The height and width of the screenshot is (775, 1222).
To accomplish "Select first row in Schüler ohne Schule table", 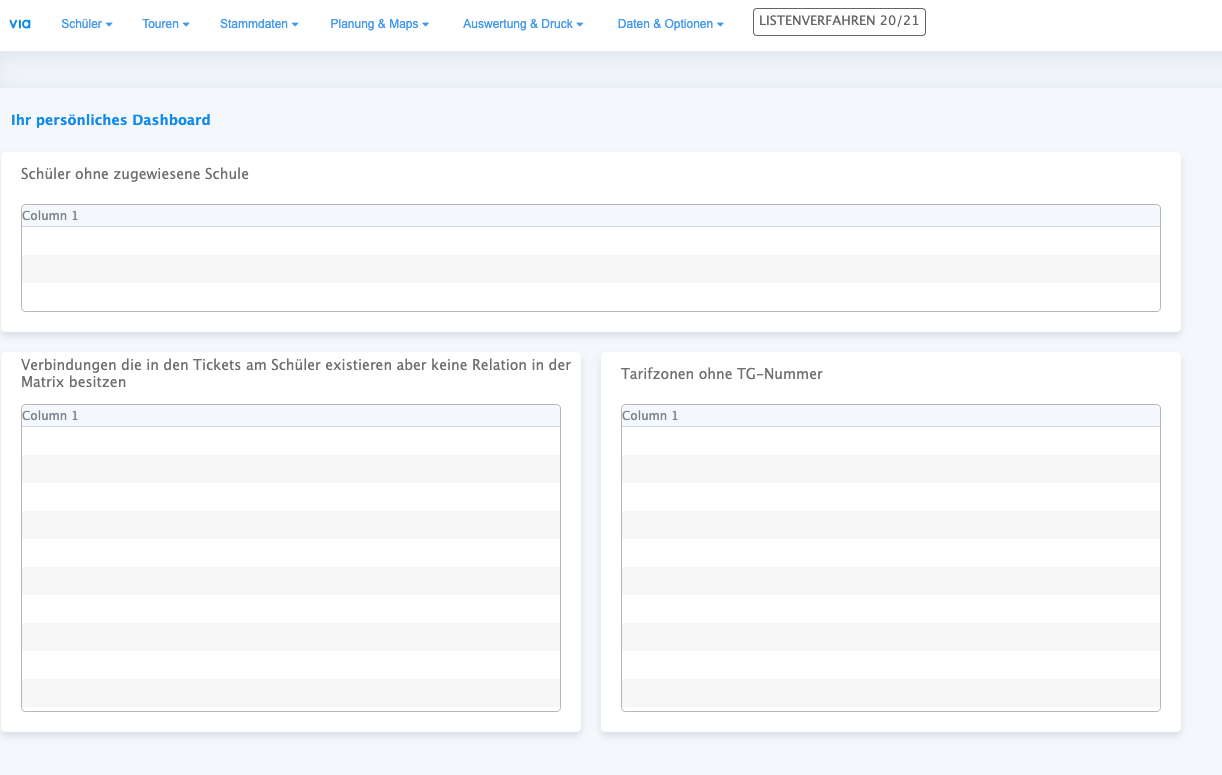I will point(590,241).
